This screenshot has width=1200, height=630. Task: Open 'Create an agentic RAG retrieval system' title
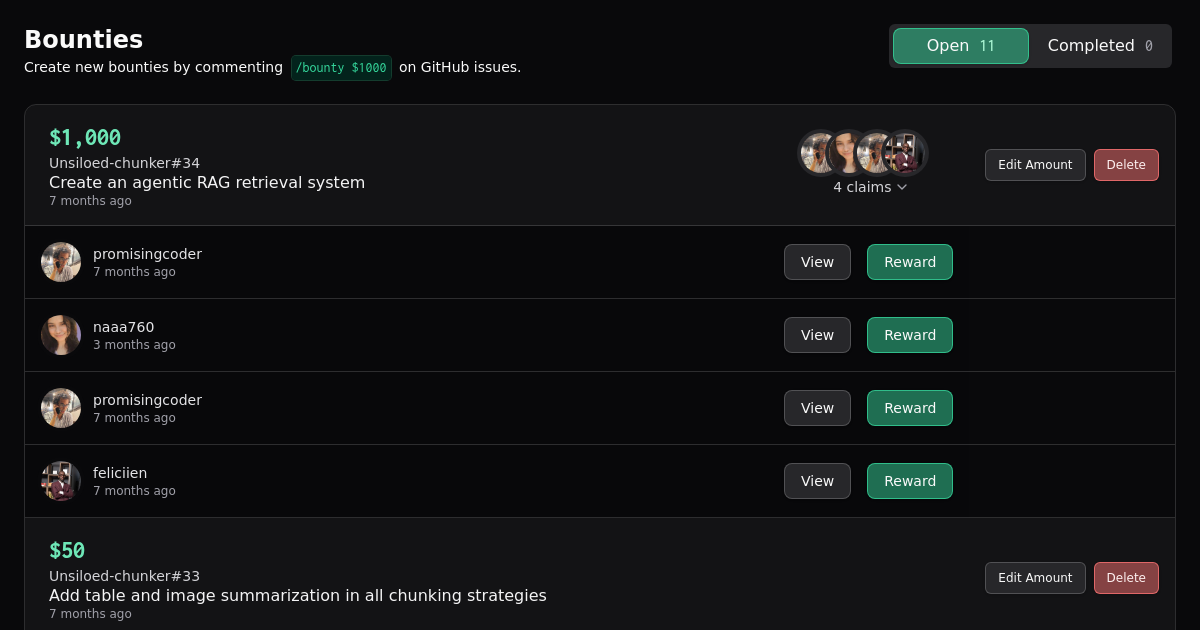207,182
